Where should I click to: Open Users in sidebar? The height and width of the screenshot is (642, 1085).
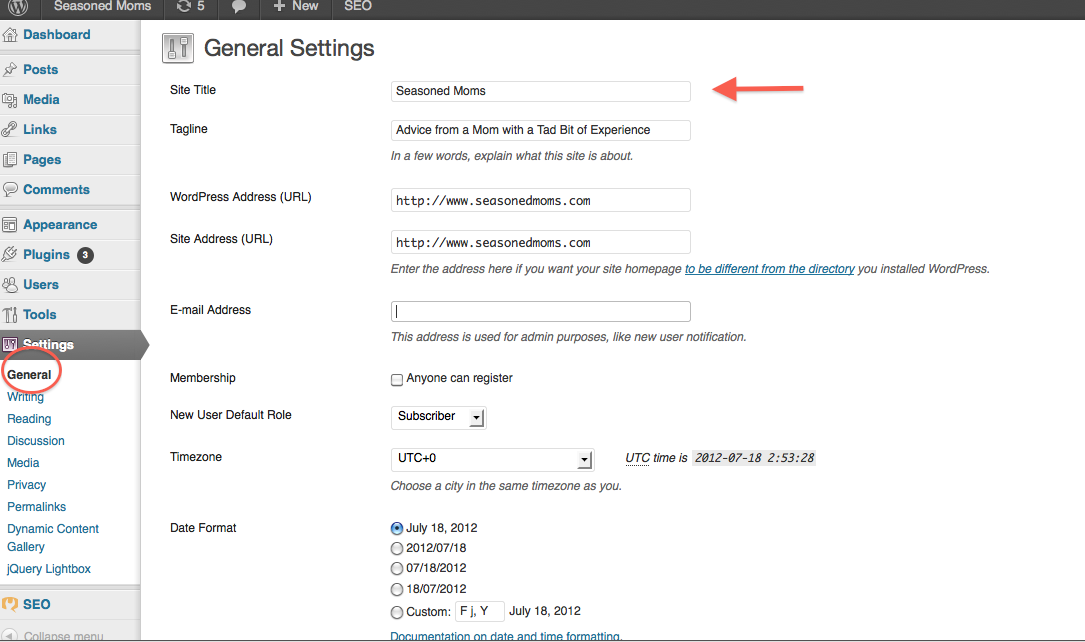(41, 284)
